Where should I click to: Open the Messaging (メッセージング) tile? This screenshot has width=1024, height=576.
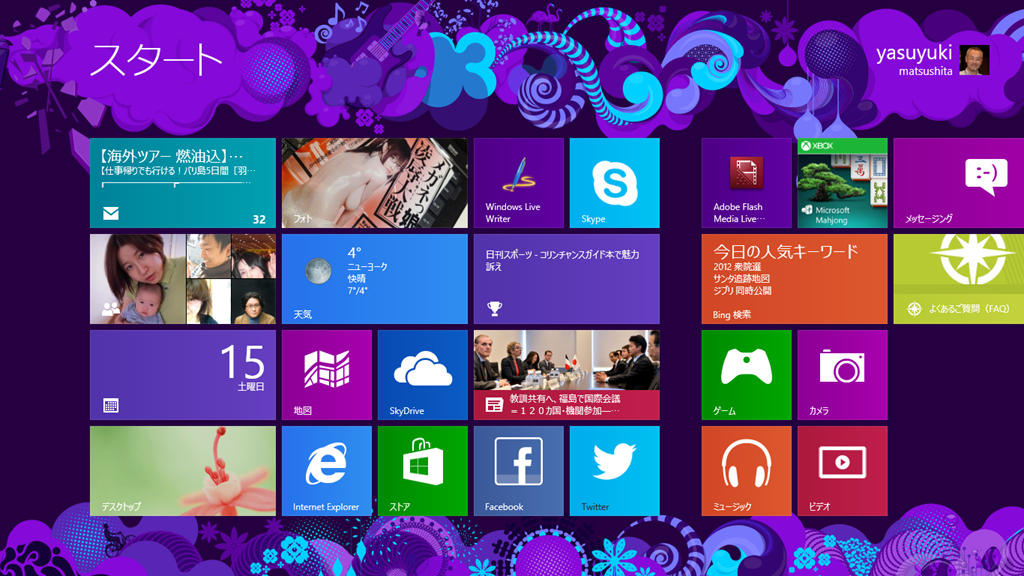(x=959, y=183)
